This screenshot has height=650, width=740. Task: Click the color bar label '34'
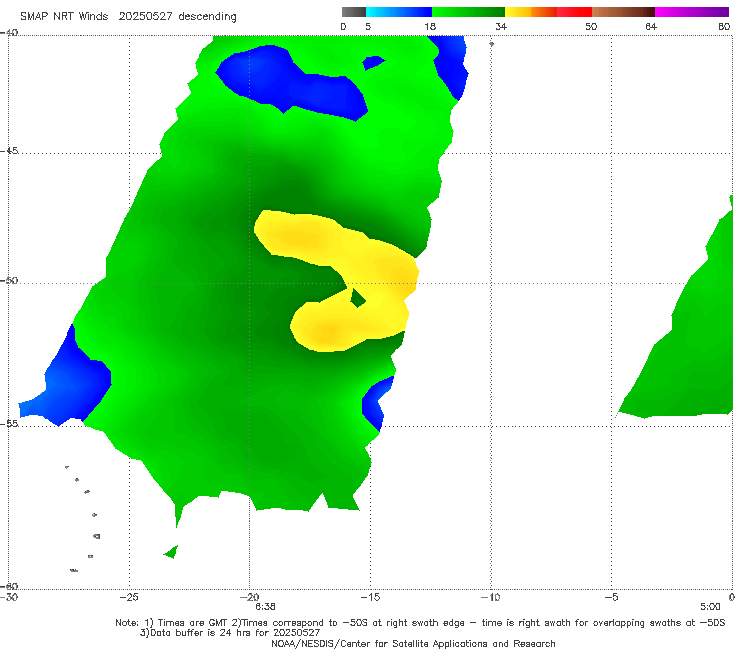coord(501,26)
